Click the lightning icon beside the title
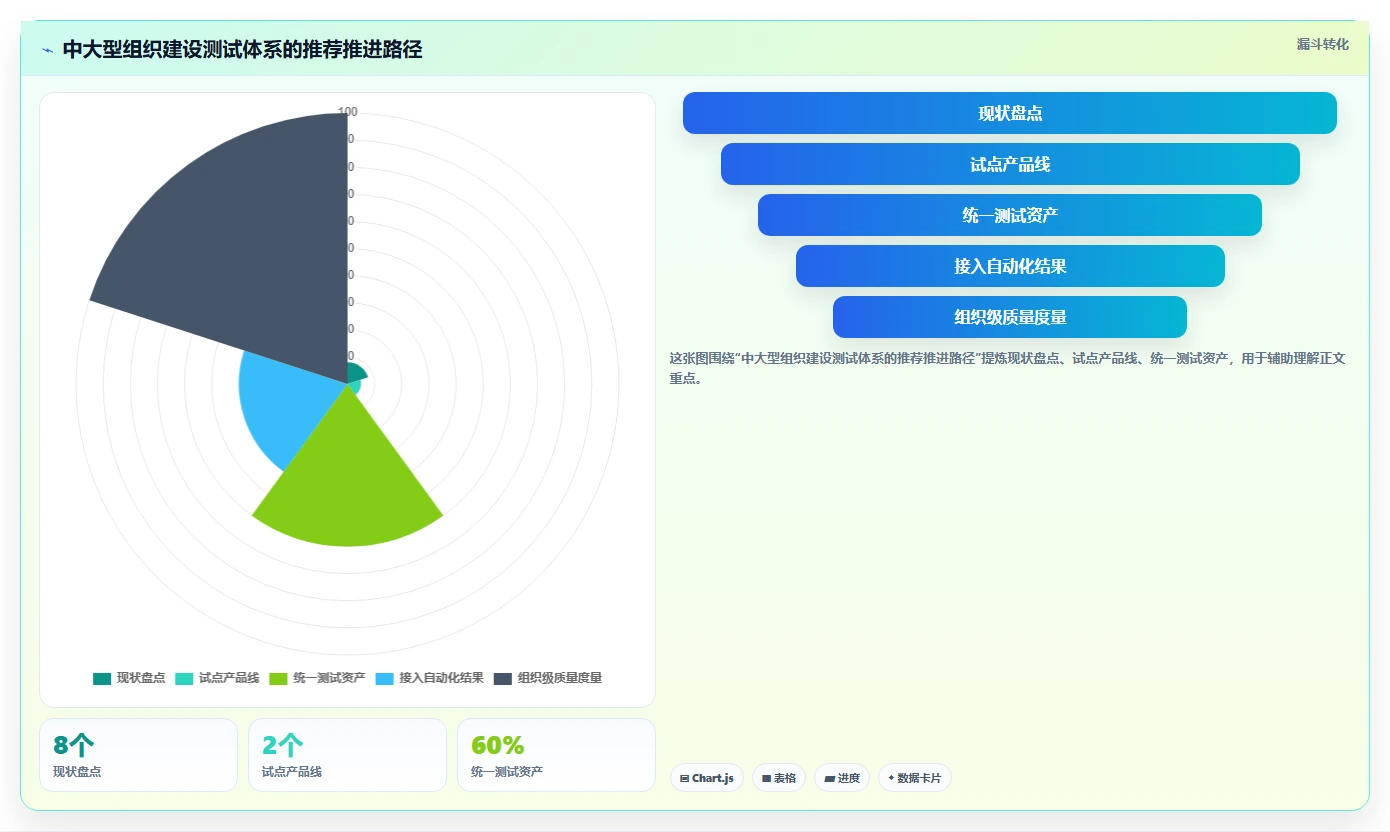Viewport: 1390px width, 832px height. point(47,50)
